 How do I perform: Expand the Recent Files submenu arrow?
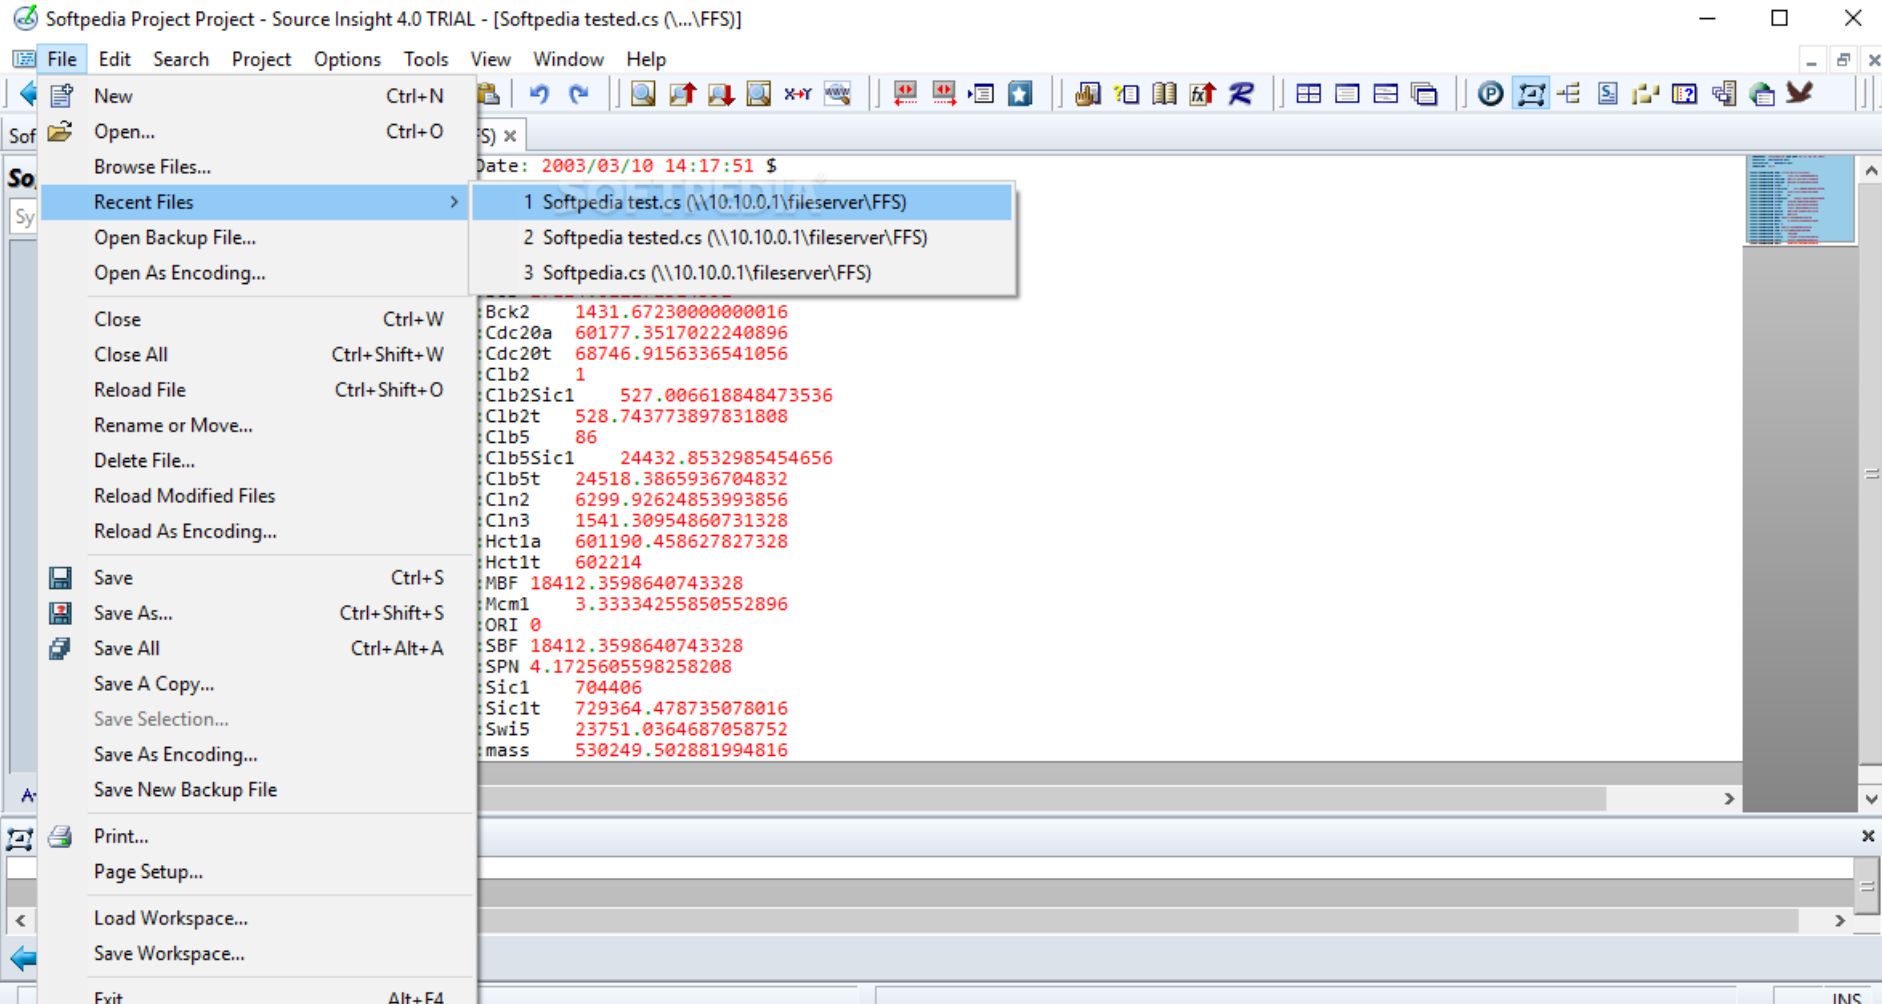(x=454, y=202)
